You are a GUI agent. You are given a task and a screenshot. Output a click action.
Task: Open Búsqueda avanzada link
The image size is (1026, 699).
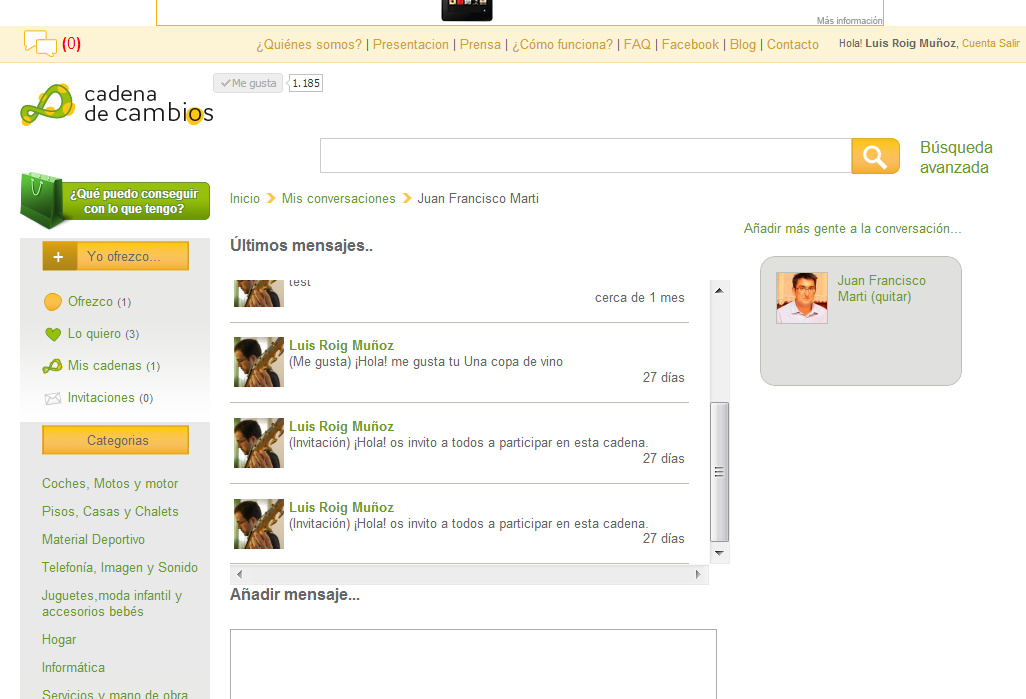(956, 158)
